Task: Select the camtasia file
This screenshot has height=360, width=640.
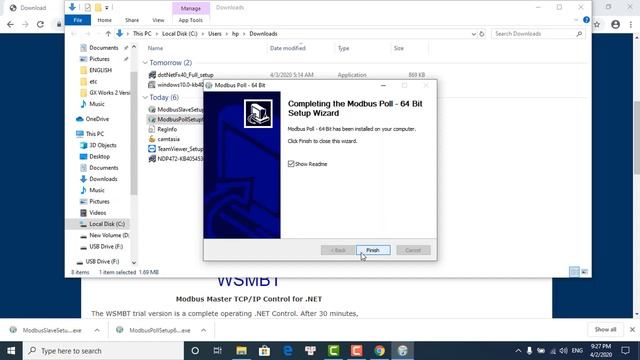Action: pos(169,139)
